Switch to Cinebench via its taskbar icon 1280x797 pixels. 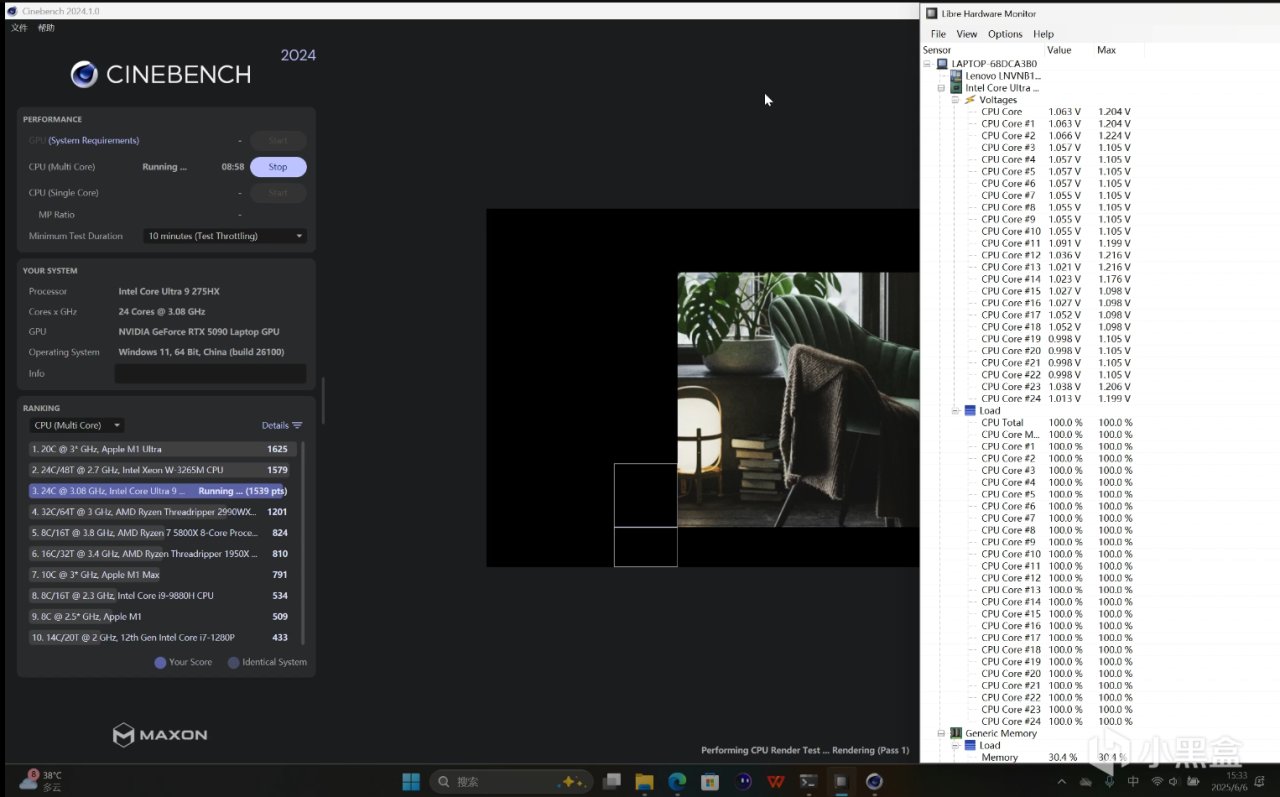coord(874,781)
